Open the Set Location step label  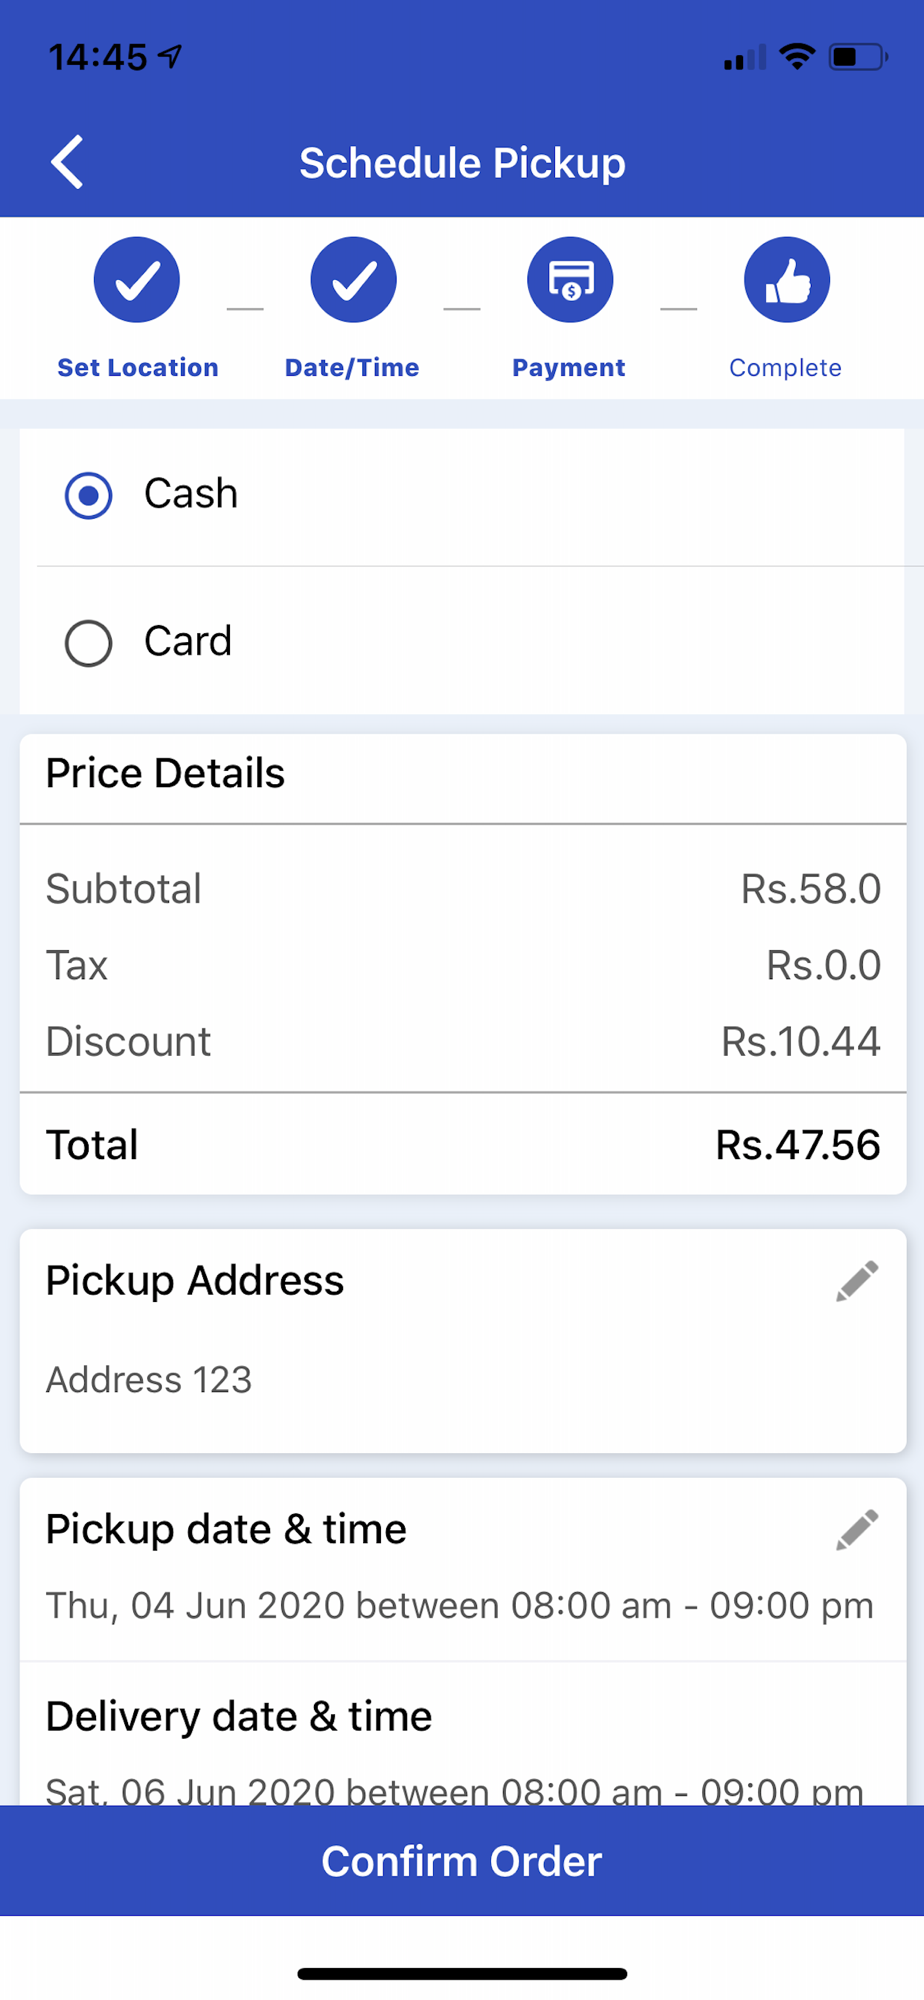tap(138, 368)
